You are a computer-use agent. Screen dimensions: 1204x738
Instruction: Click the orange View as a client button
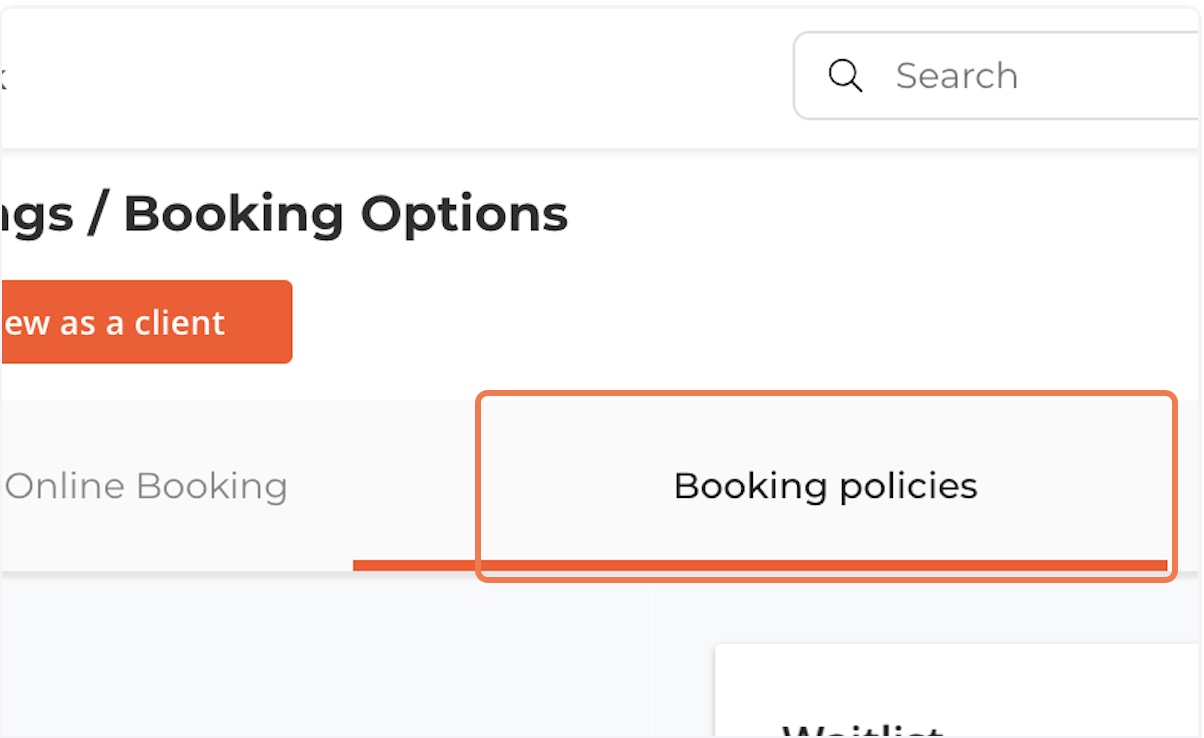pyautogui.click(x=146, y=322)
